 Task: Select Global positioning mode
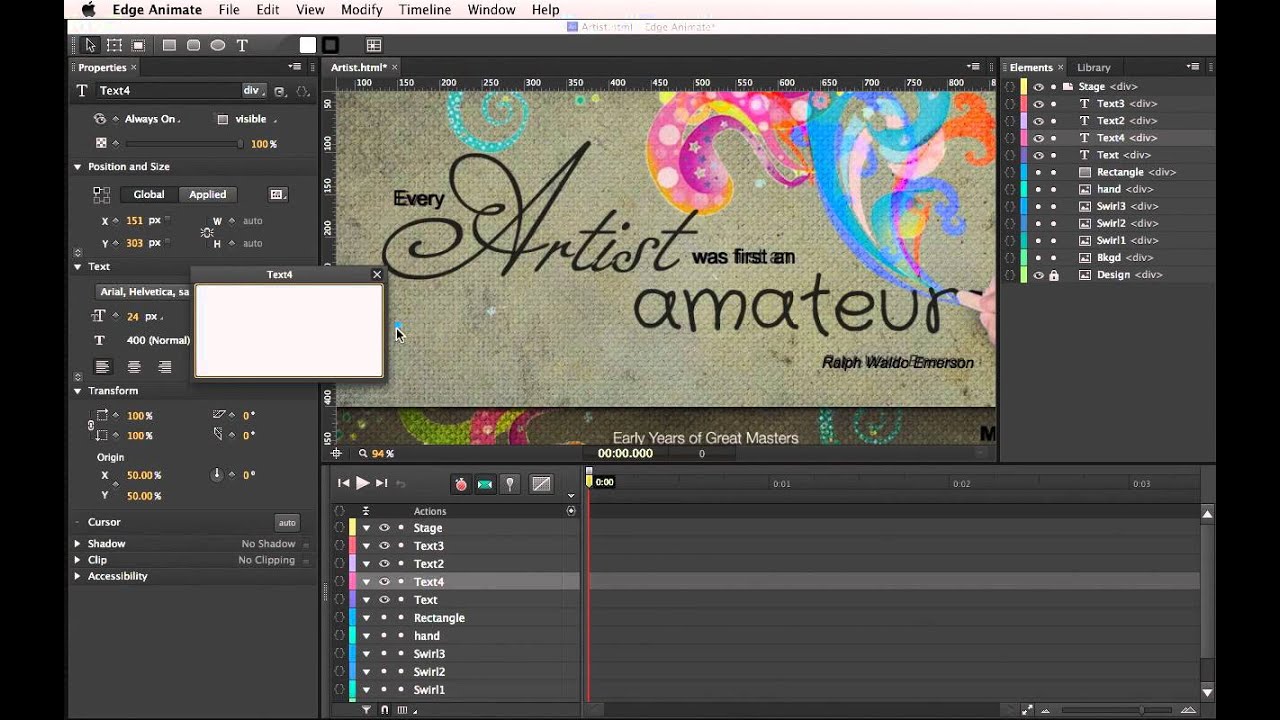[149, 194]
